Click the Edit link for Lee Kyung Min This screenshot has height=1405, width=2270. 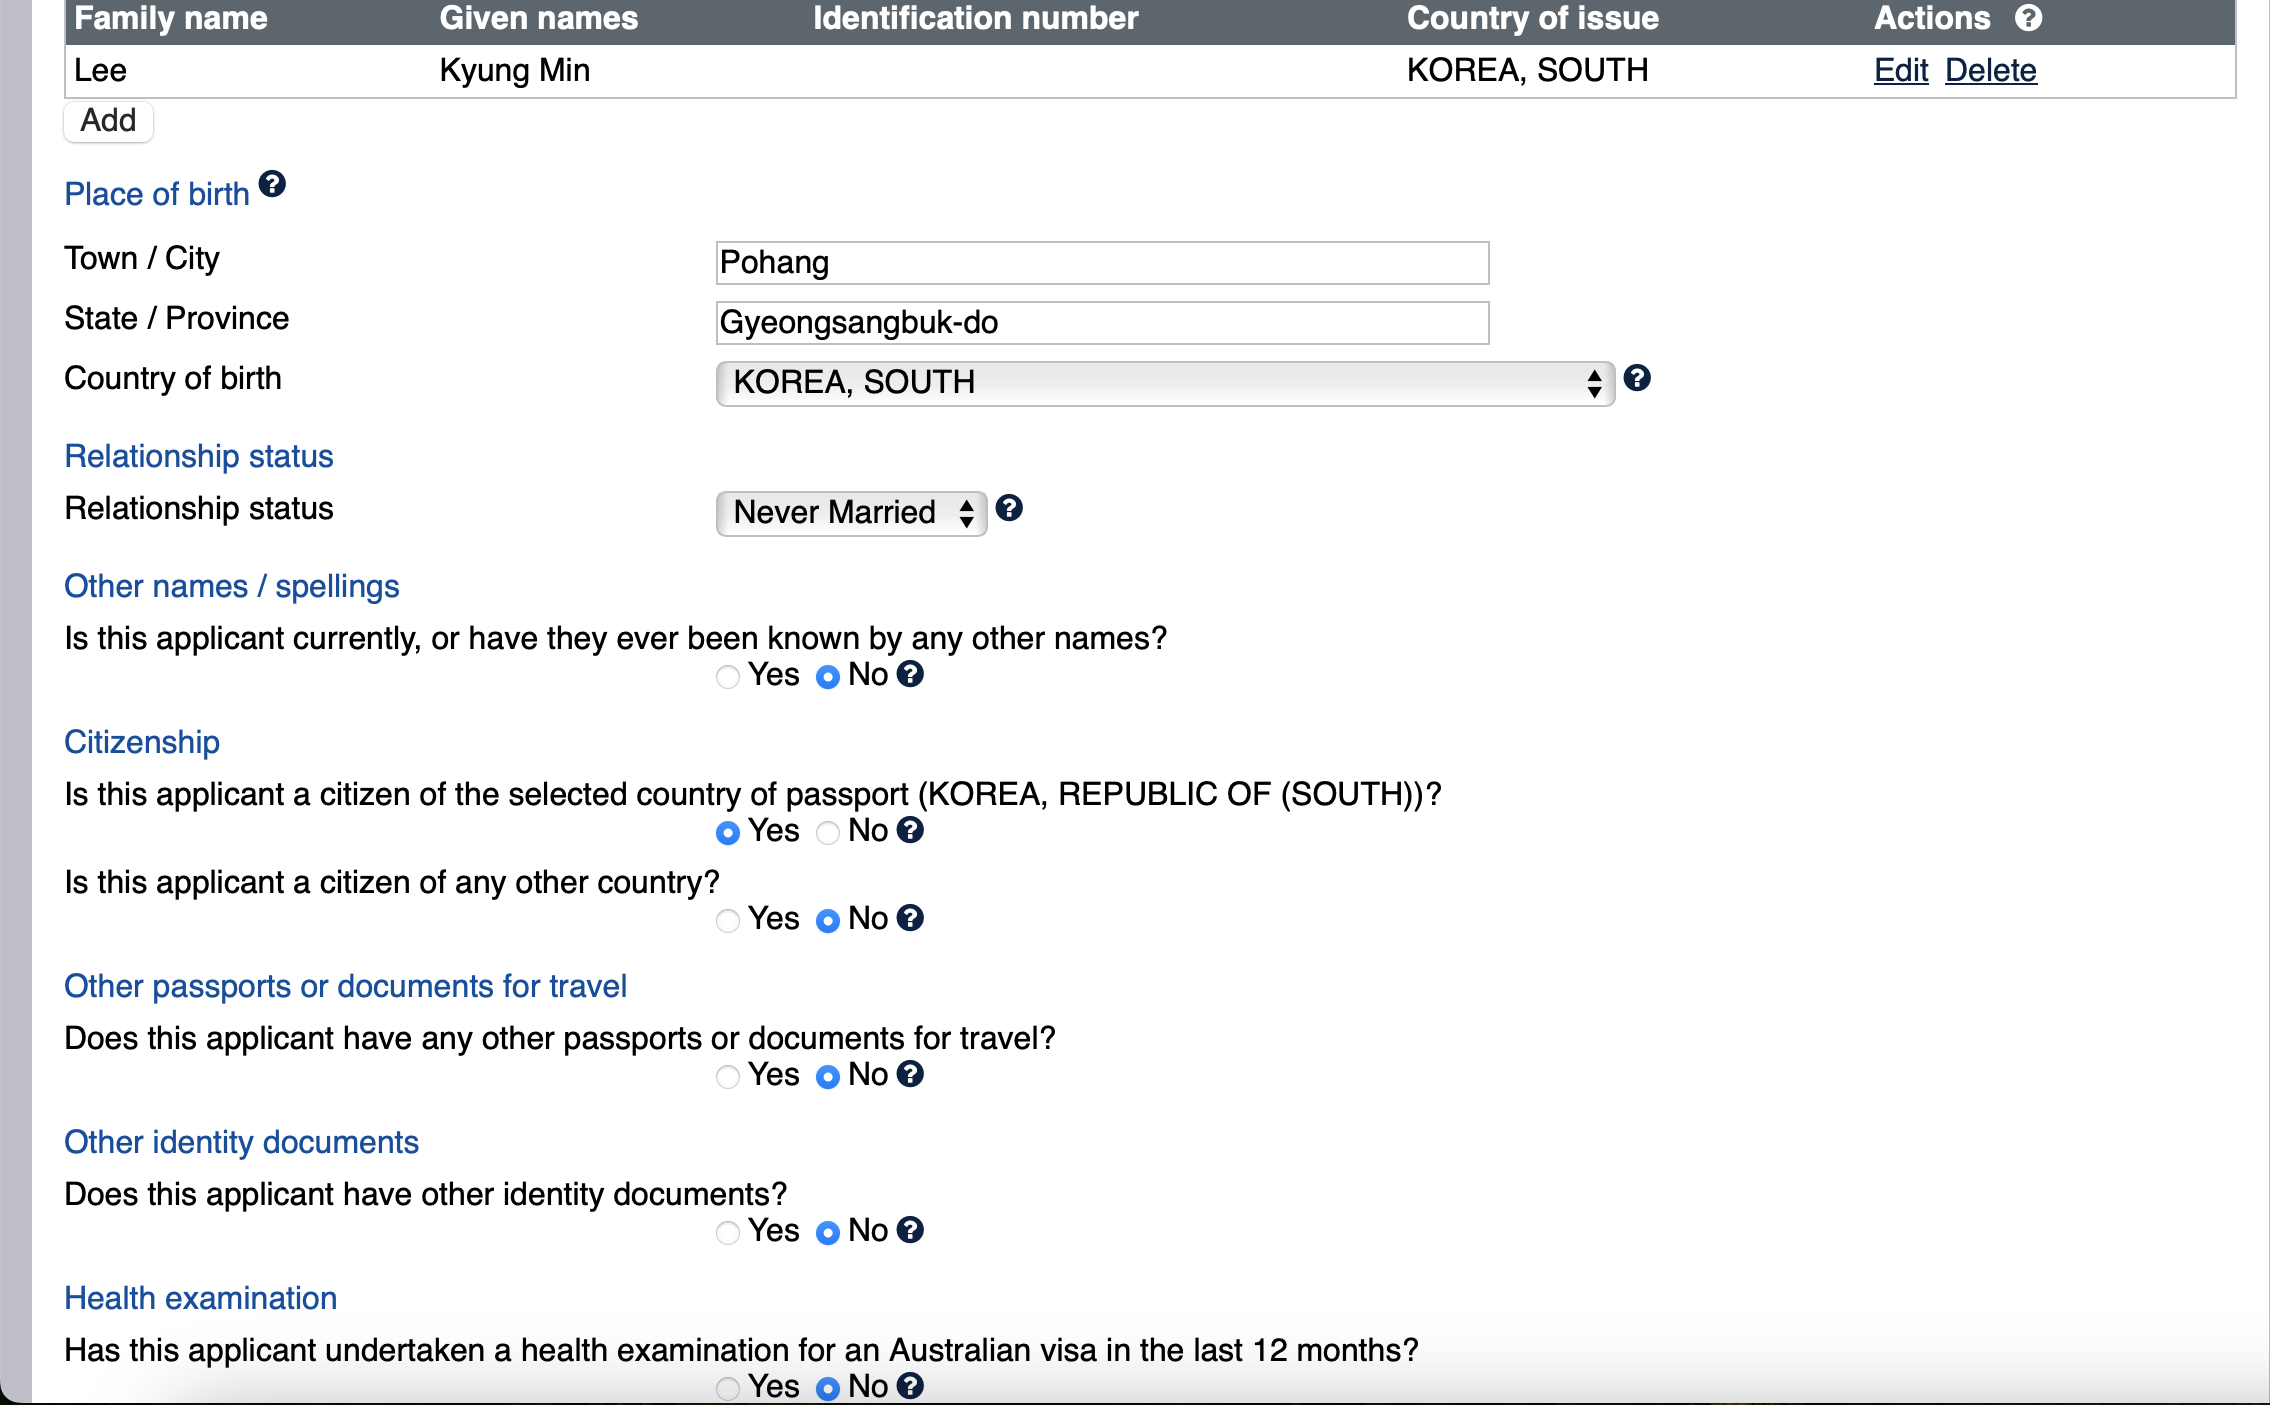(1900, 70)
